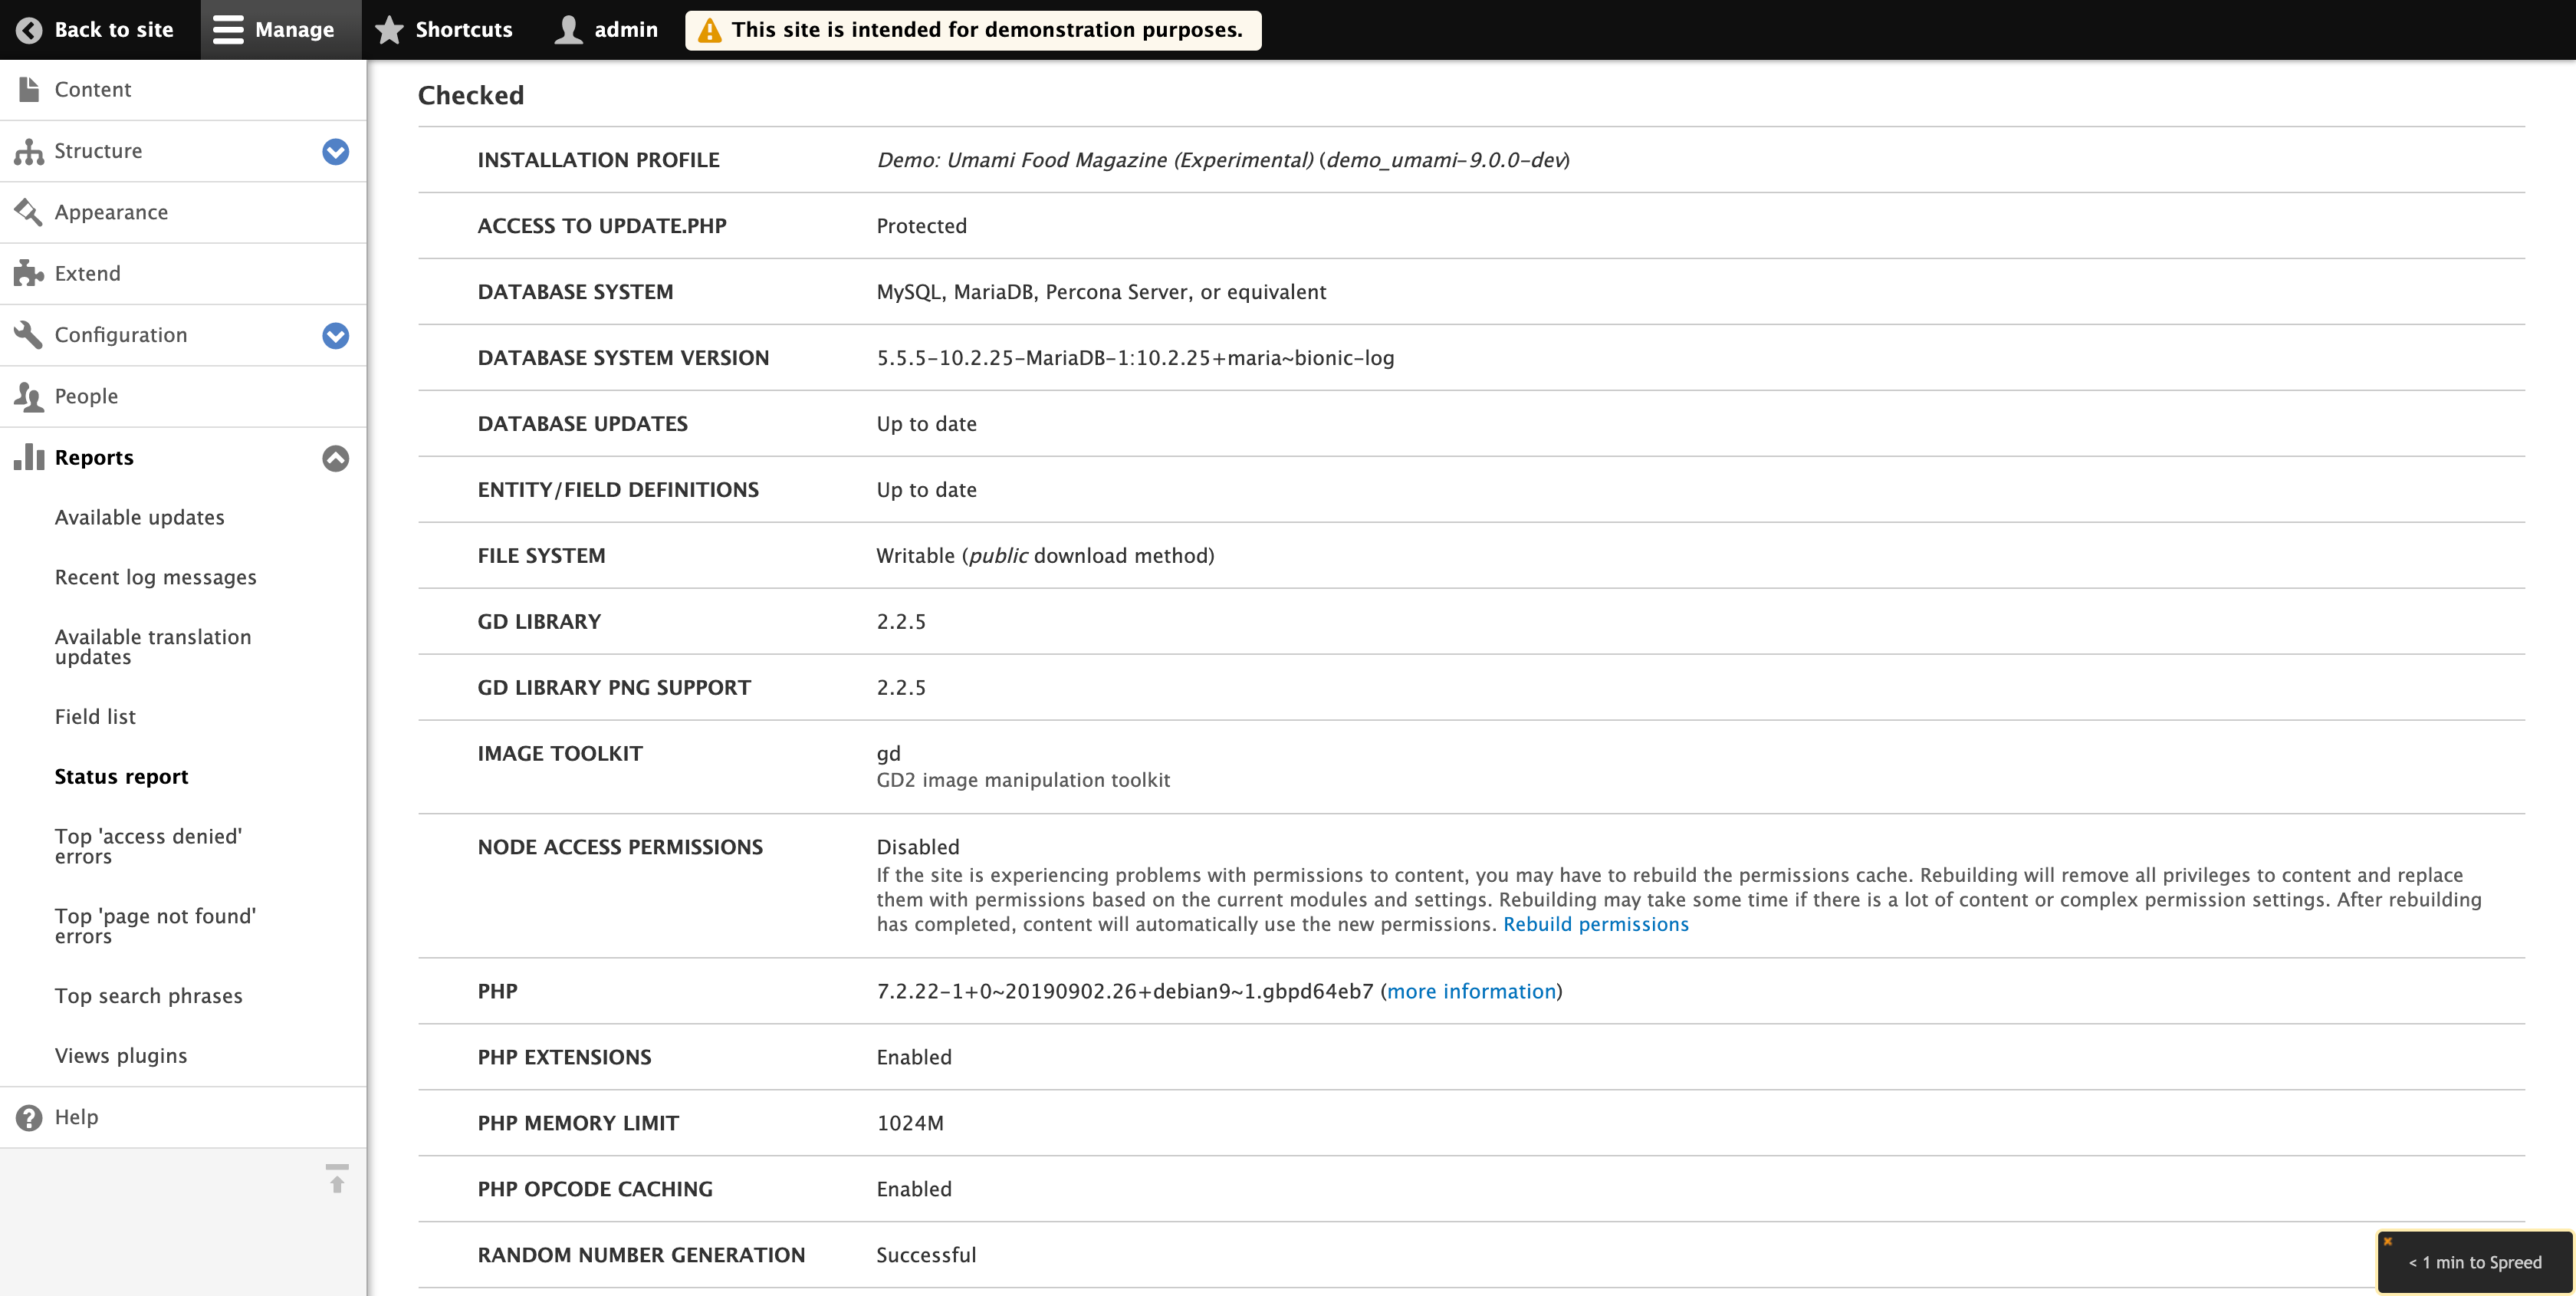Open Top search phrases report
This screenshot has height=1296, width=2576.
[149, 996]
